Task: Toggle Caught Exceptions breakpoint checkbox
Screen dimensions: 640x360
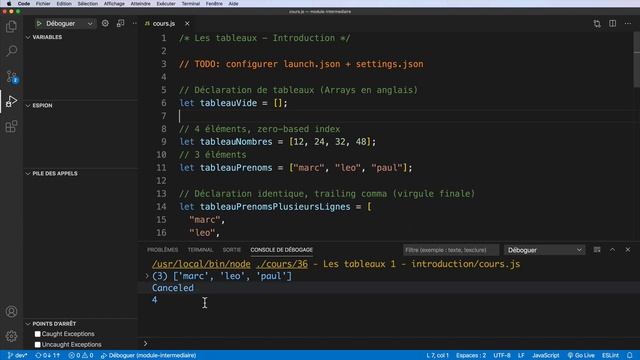Action: [38, 334]
